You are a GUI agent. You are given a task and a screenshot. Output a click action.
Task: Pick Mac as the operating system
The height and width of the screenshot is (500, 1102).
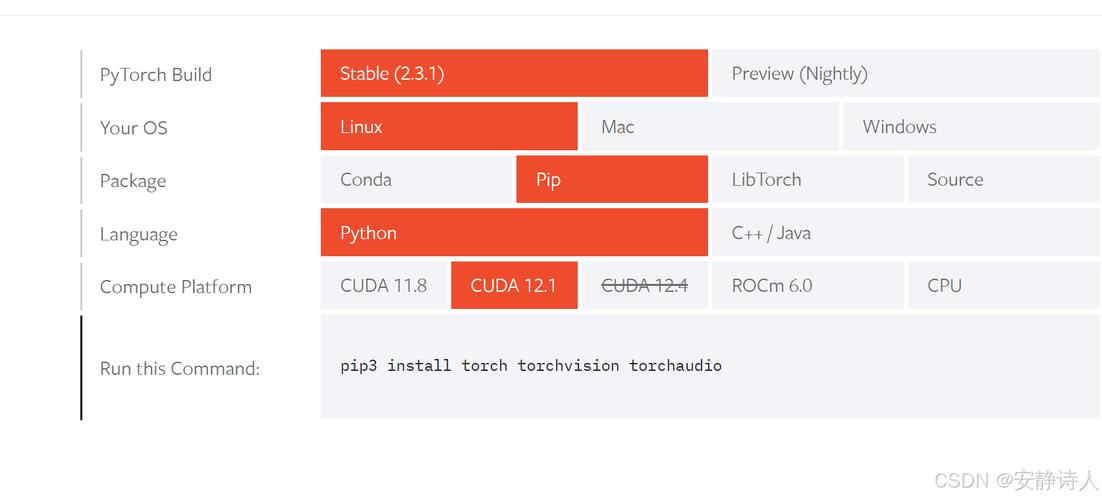click(710, 127)
